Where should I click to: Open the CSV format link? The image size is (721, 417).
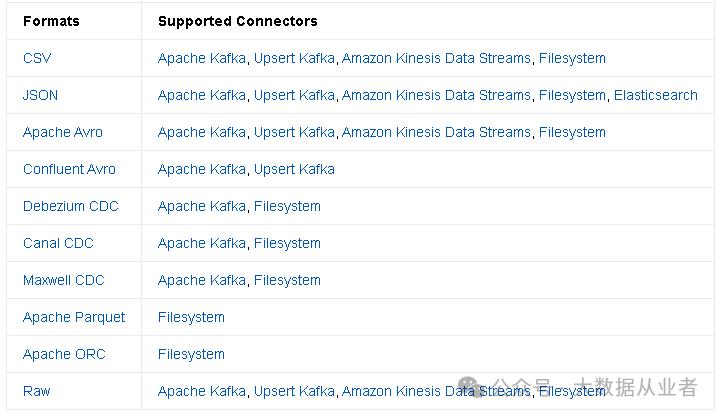click(x=37, y=58)
